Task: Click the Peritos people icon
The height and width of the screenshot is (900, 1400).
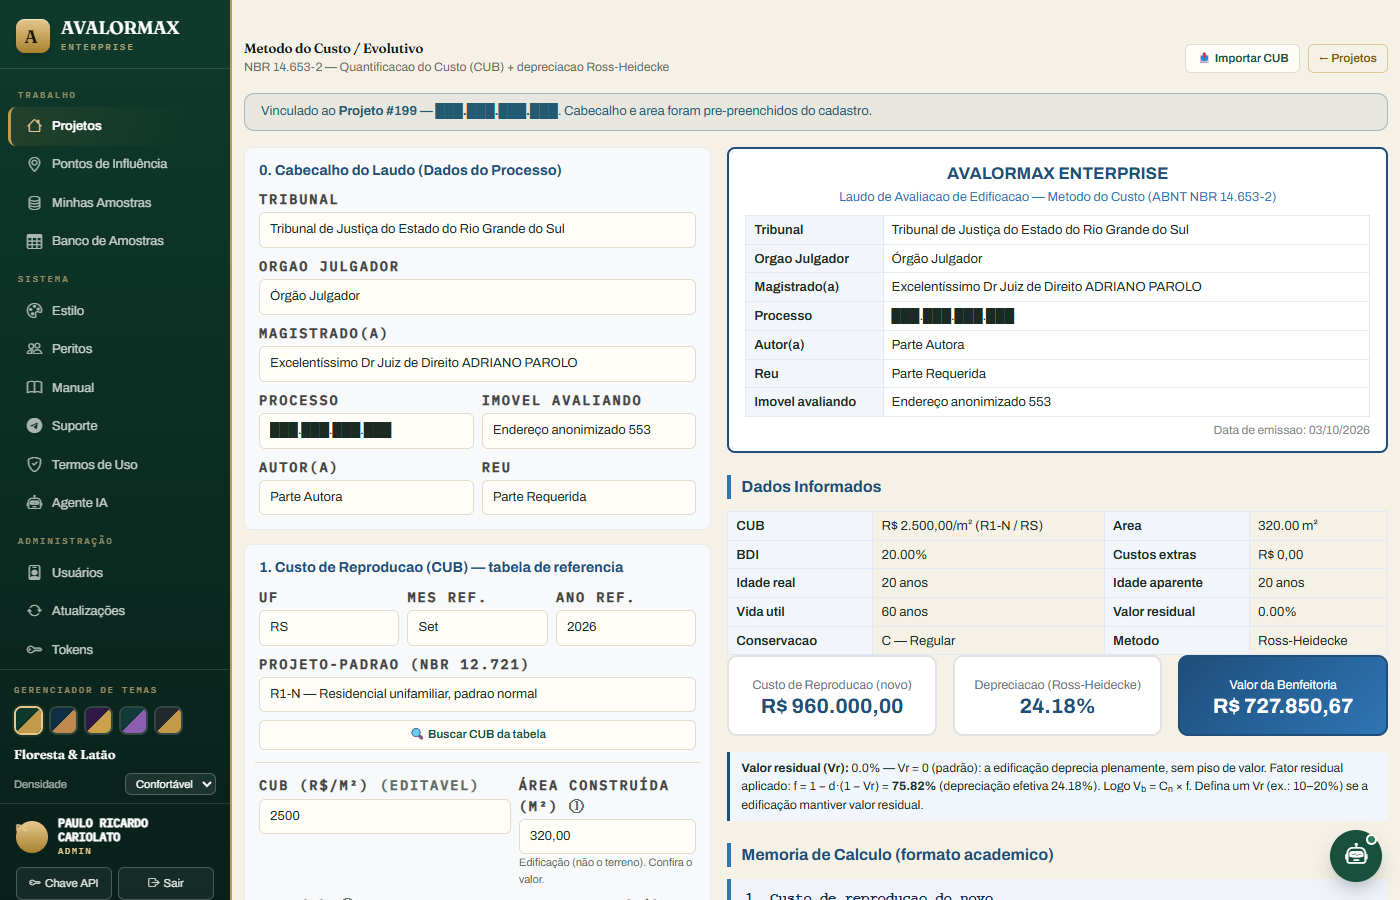Action: click(x=34, y=349)
